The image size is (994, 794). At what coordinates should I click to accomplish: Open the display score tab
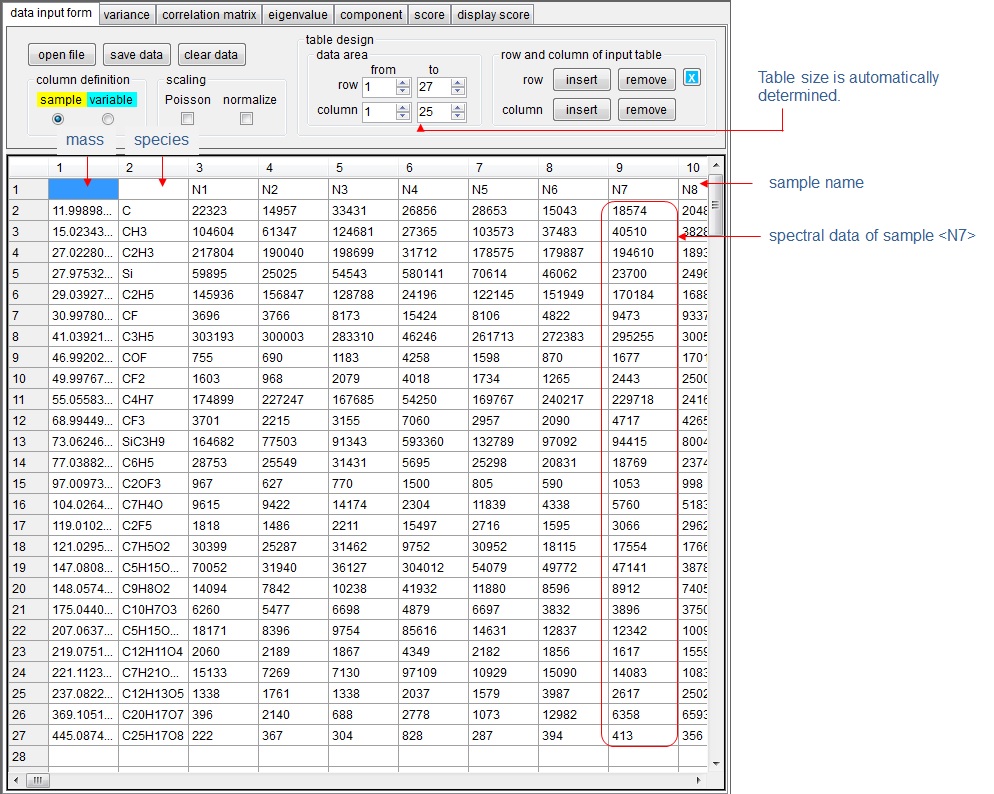[492, 14]
